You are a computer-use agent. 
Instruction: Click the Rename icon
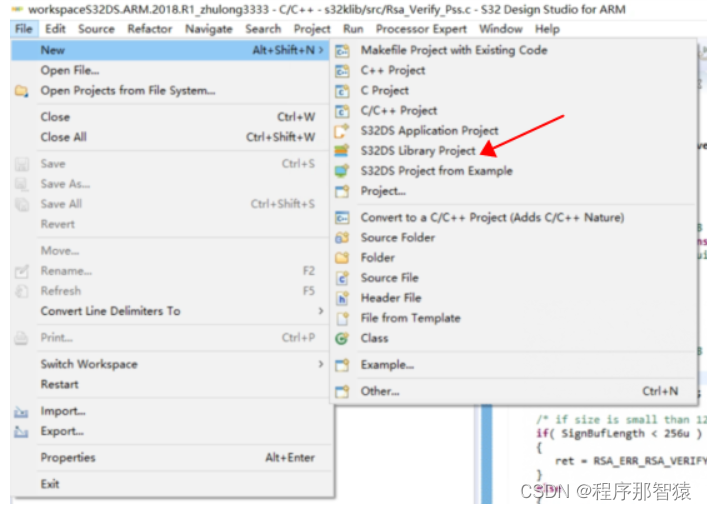tap(21, 271)
